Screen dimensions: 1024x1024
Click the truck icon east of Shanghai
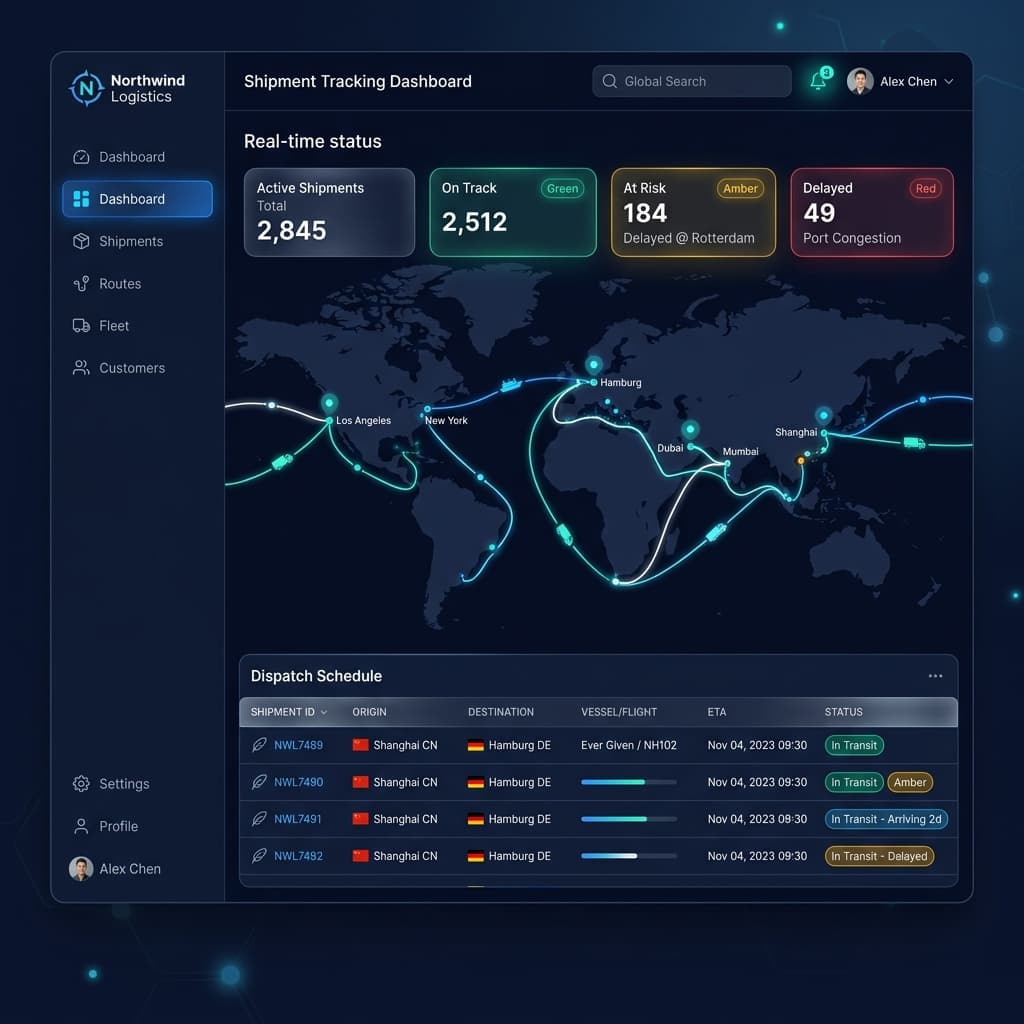pos(914,443)
